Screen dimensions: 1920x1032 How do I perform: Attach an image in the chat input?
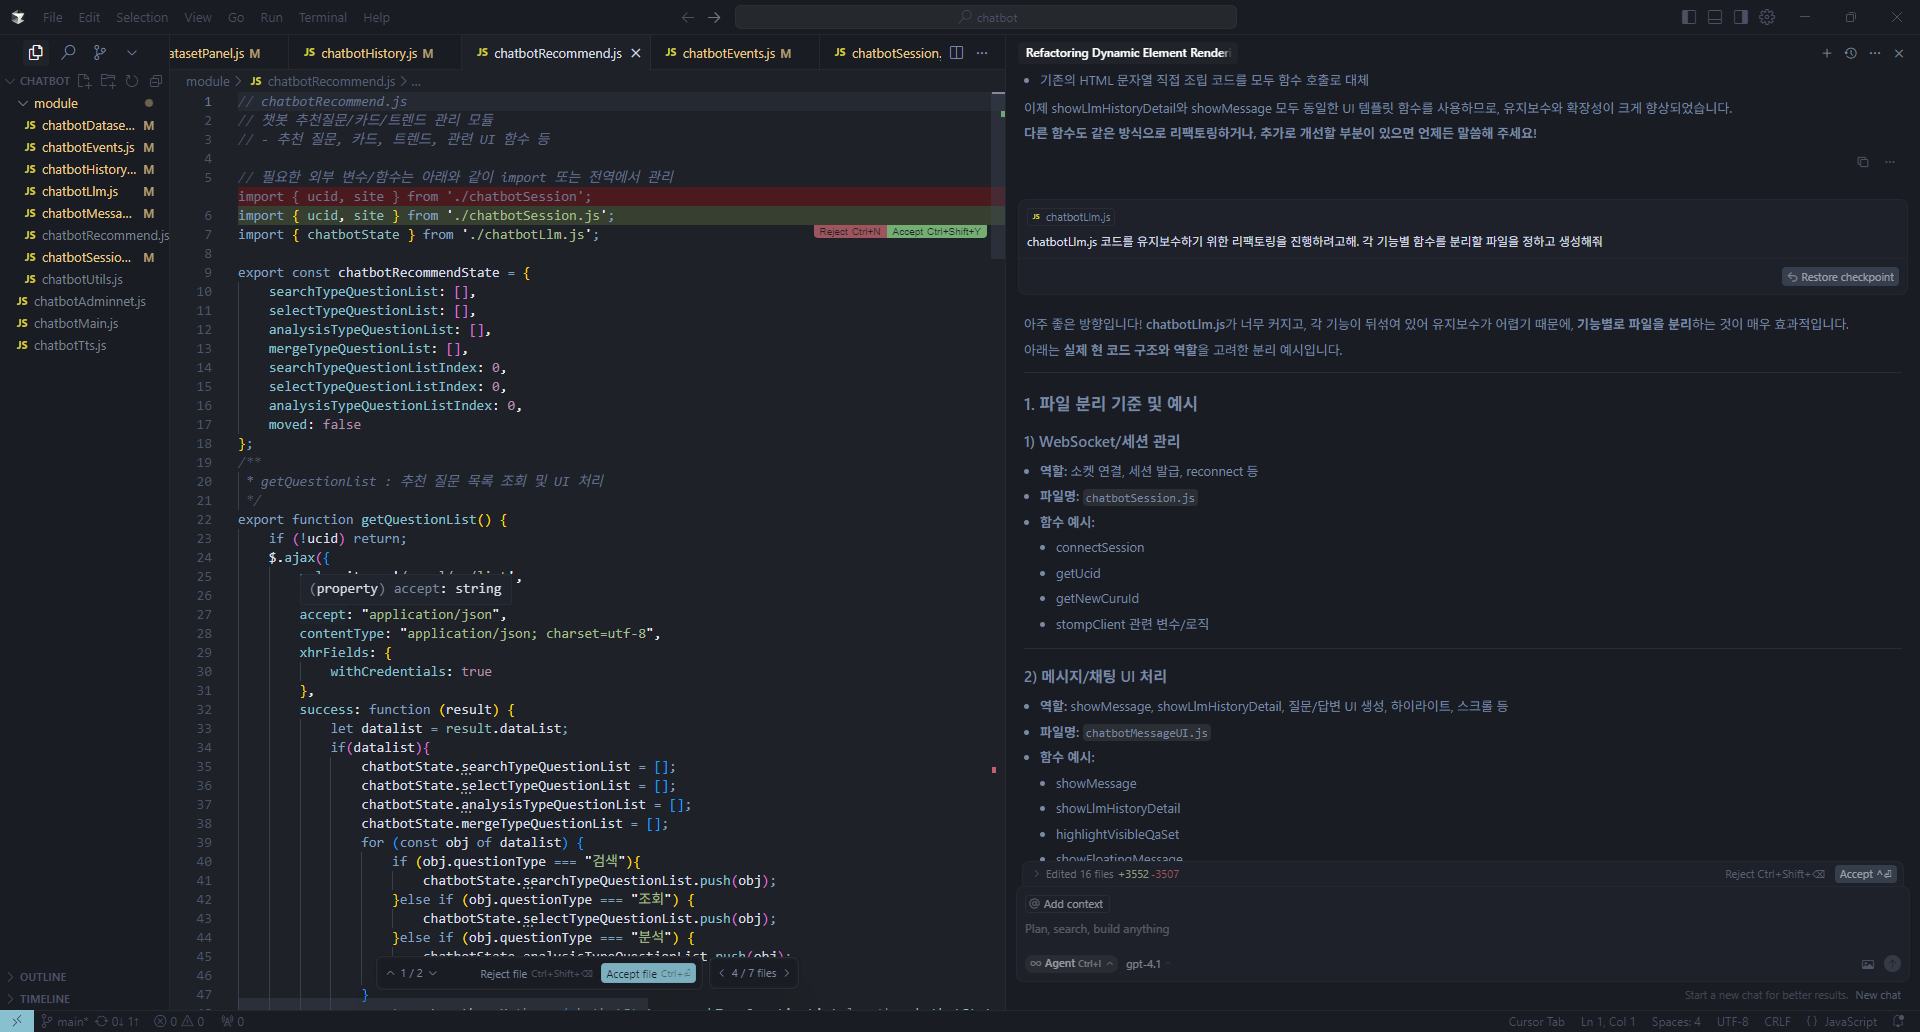tap(1867, 964)
